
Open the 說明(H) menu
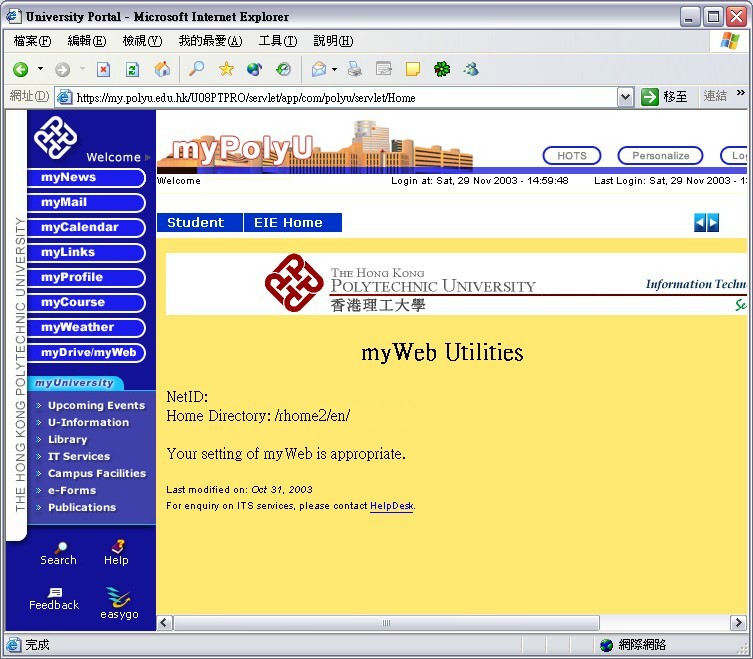tap(333, 41)
